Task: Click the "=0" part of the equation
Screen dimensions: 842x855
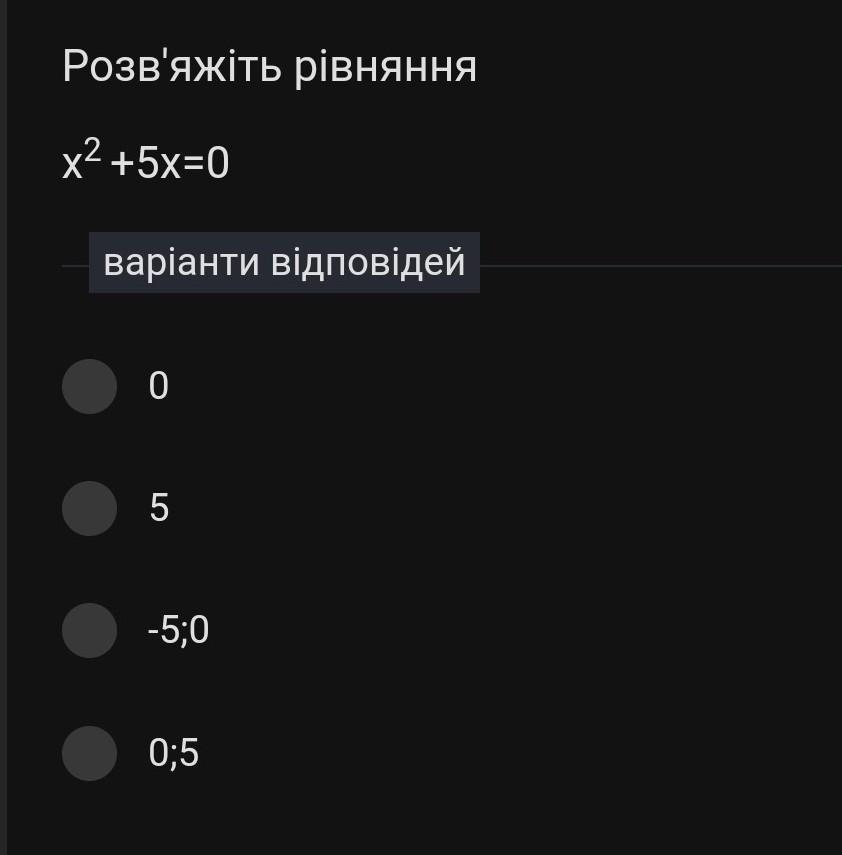Action: coord(206,164)
